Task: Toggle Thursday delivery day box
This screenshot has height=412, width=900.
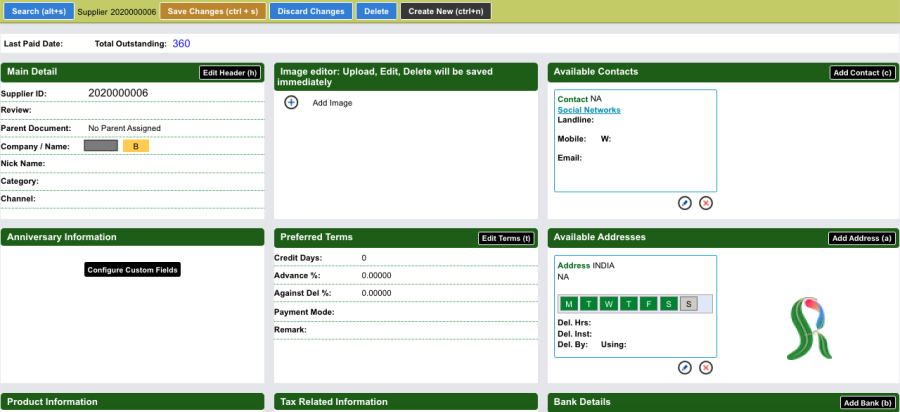Action: (629, 304)
